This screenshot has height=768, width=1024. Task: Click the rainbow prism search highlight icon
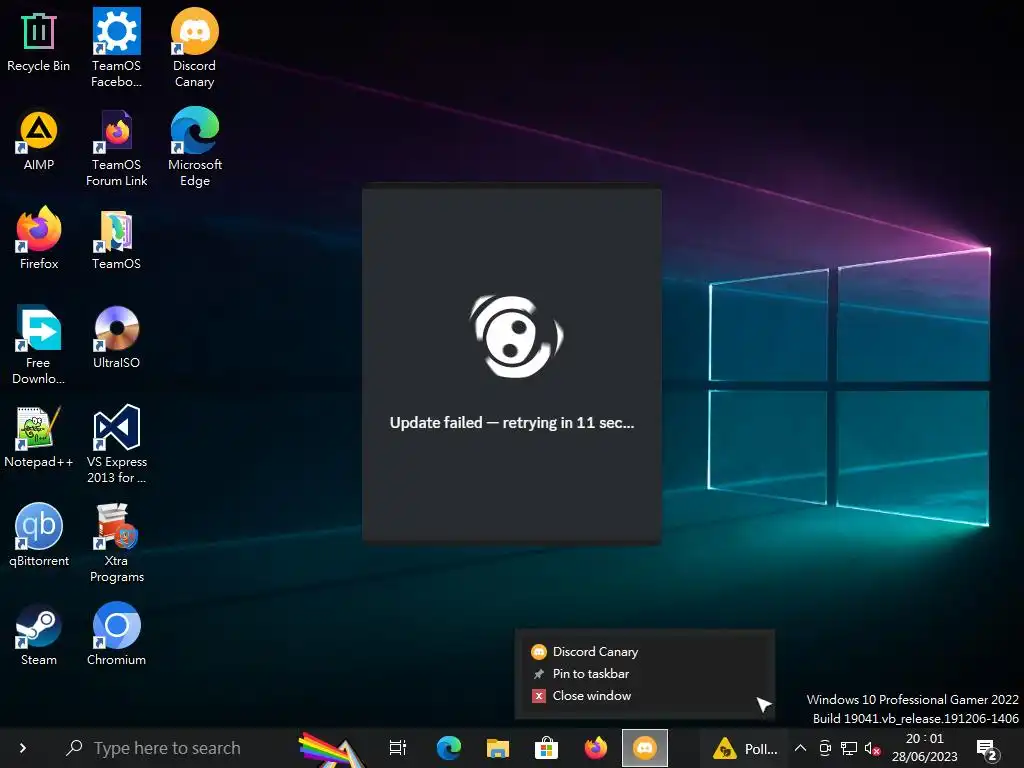coord(331,749)
